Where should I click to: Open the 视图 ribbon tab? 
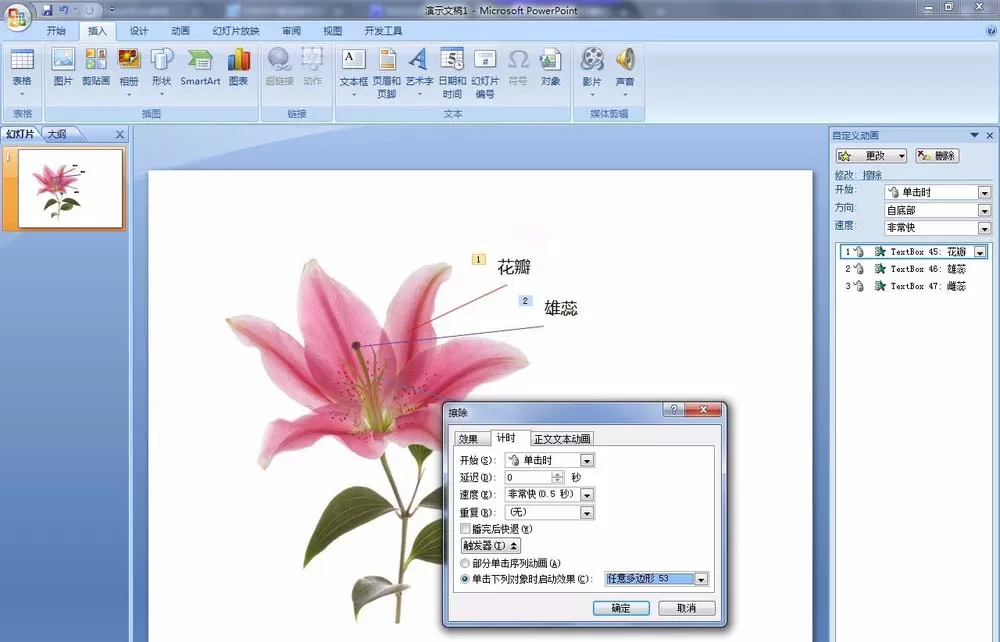pyautogui.click(x=333, y=31)
